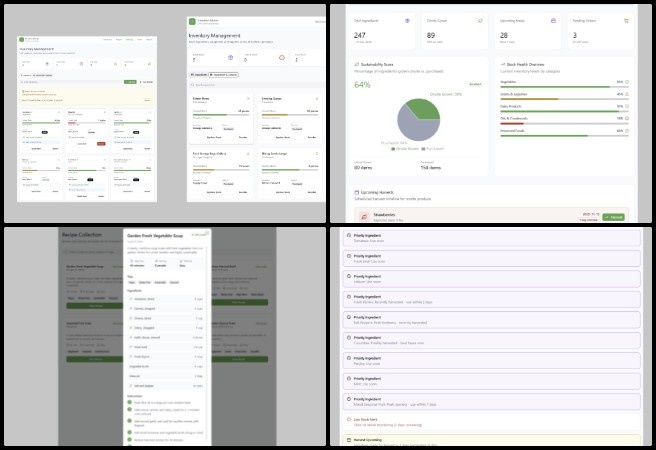656x450 pixels.
Task: Select the Ingredients tab in Inventory Management
Action: (197, 75)
